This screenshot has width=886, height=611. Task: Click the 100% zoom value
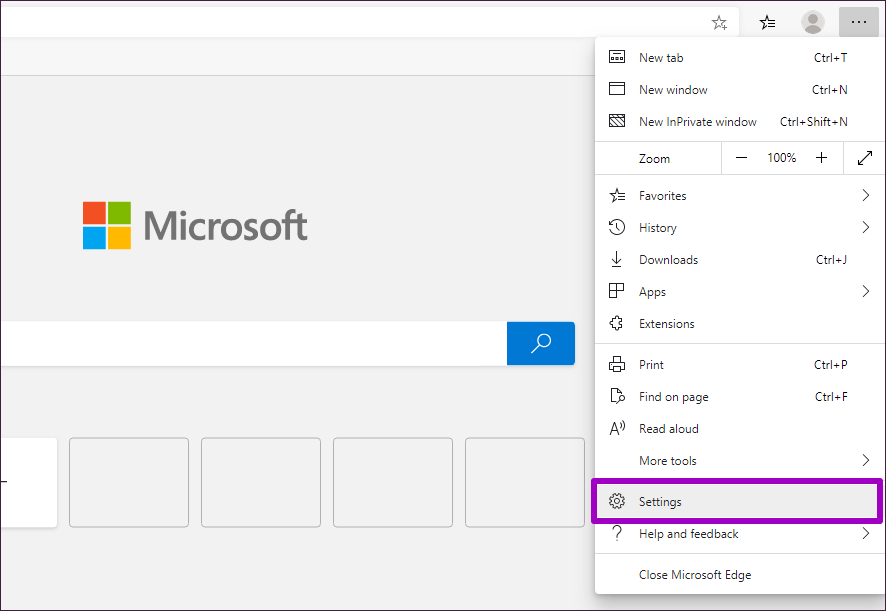tap(781, 158)
